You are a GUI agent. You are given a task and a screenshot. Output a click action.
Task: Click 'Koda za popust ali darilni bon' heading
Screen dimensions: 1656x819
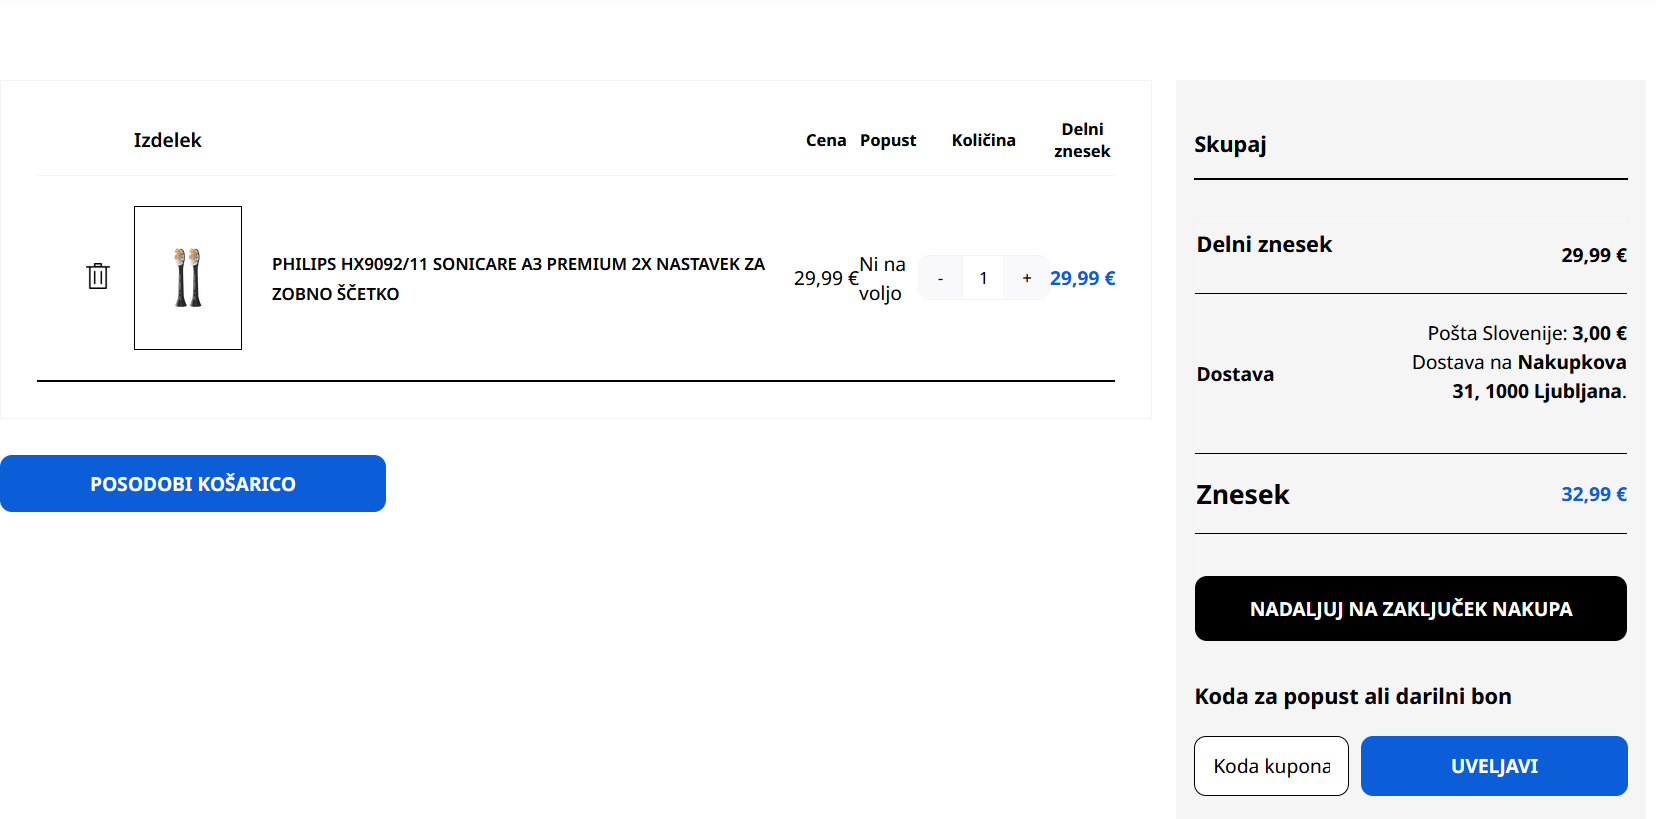pos(1353,696)
